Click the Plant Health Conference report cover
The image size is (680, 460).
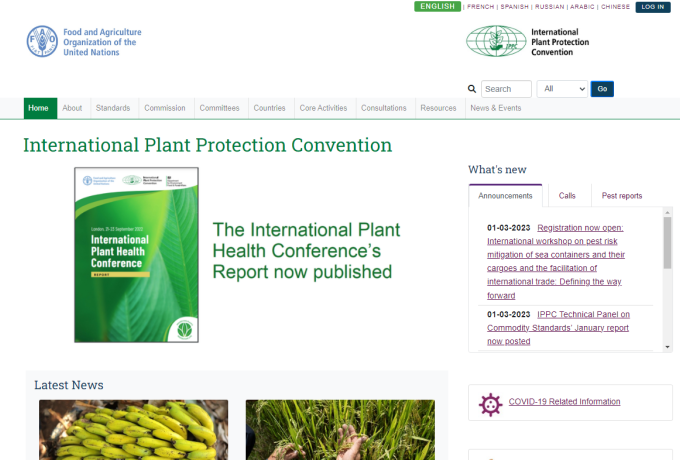pyautogui.click(x=136, y=255)
